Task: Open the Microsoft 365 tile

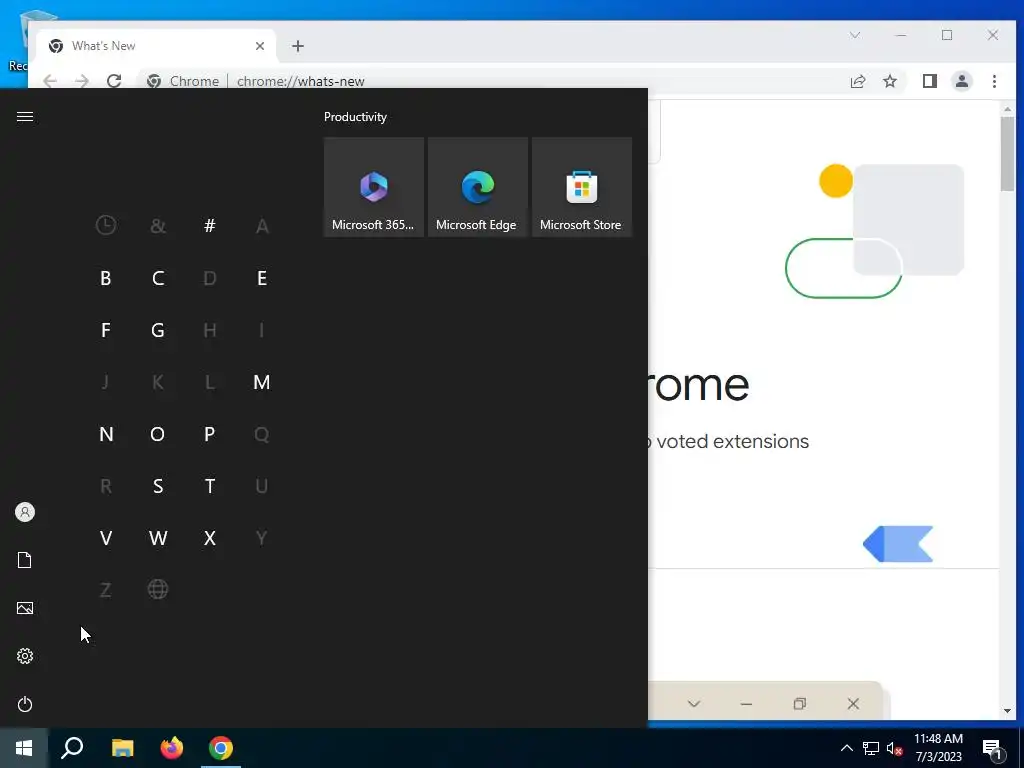Action: pyautogui.click(x=374, y=187)
